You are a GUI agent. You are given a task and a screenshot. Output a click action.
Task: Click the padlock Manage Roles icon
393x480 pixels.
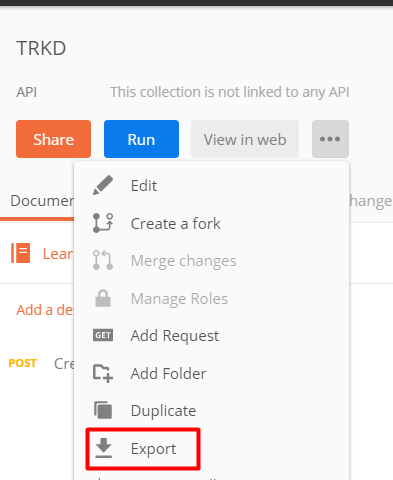(x=103, y=298)
